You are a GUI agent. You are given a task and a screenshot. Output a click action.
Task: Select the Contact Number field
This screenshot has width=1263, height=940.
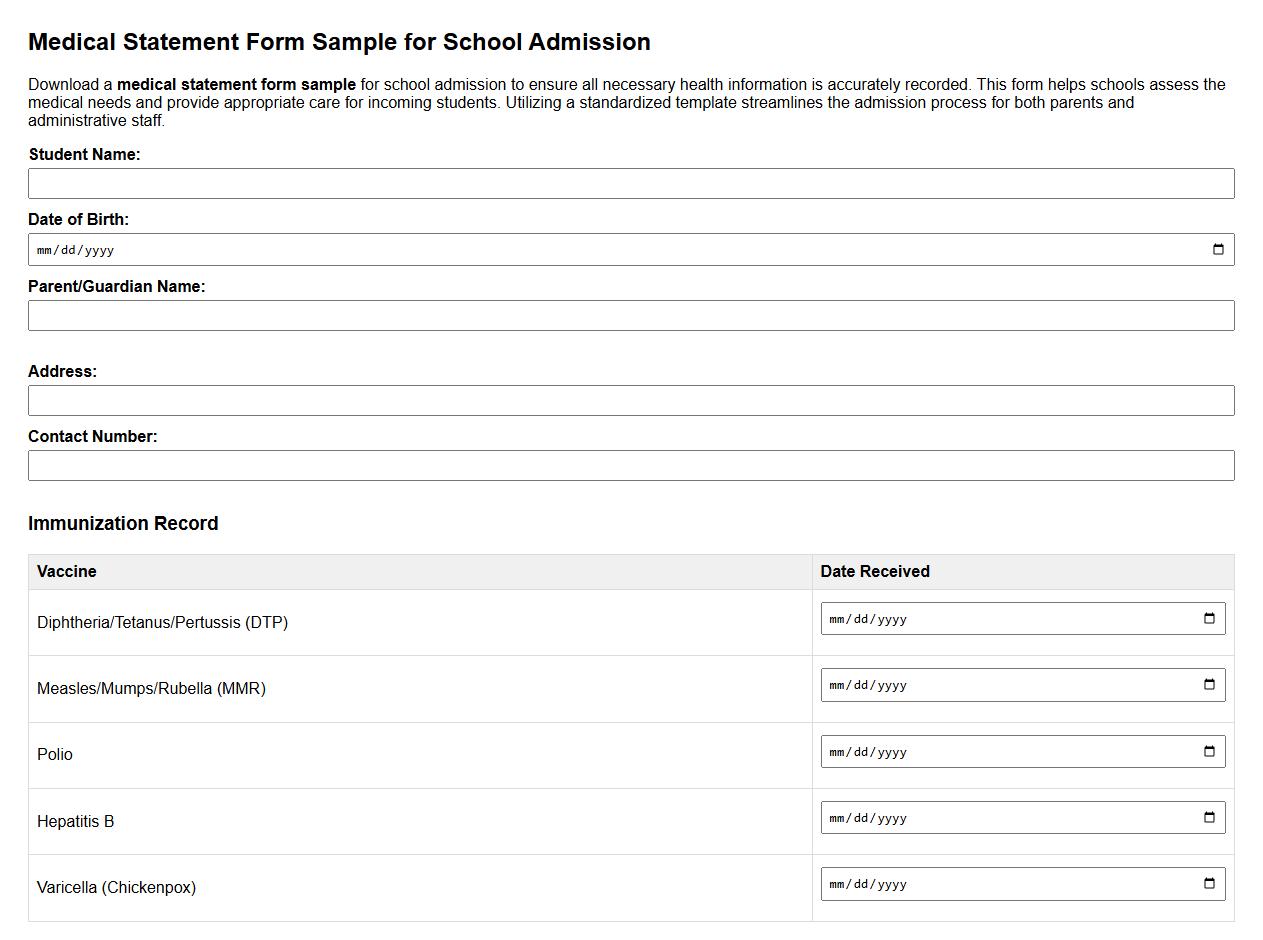coord(630,465)
